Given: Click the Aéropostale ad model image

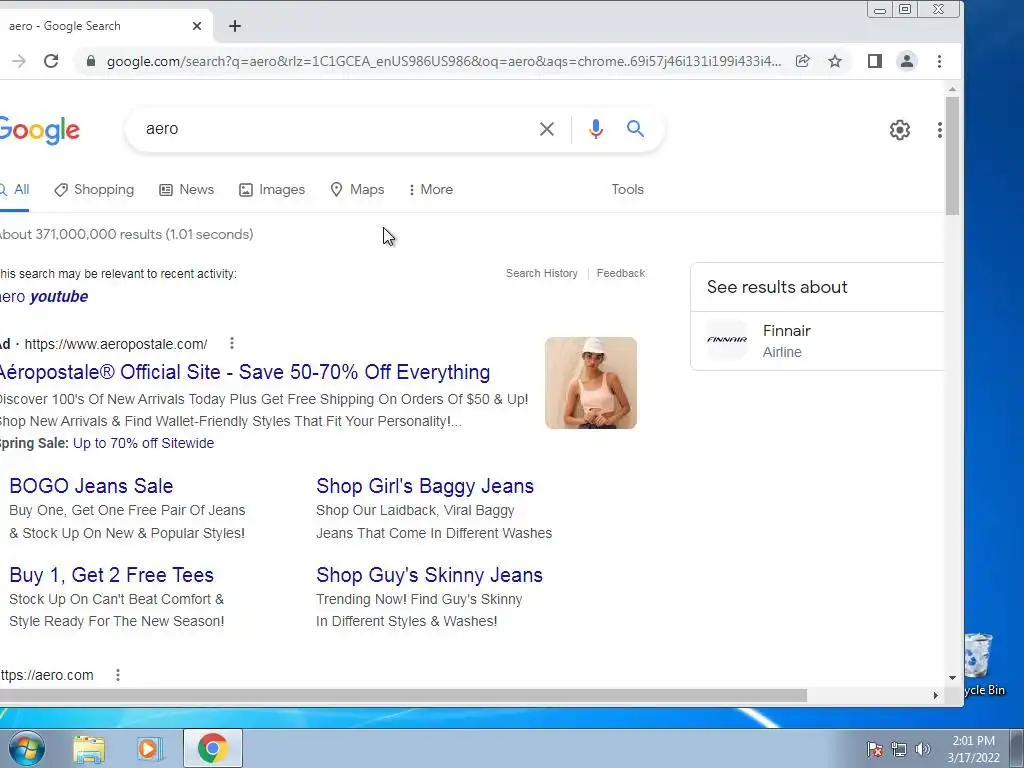Looking at the screenshot, I should click(591, 383).
